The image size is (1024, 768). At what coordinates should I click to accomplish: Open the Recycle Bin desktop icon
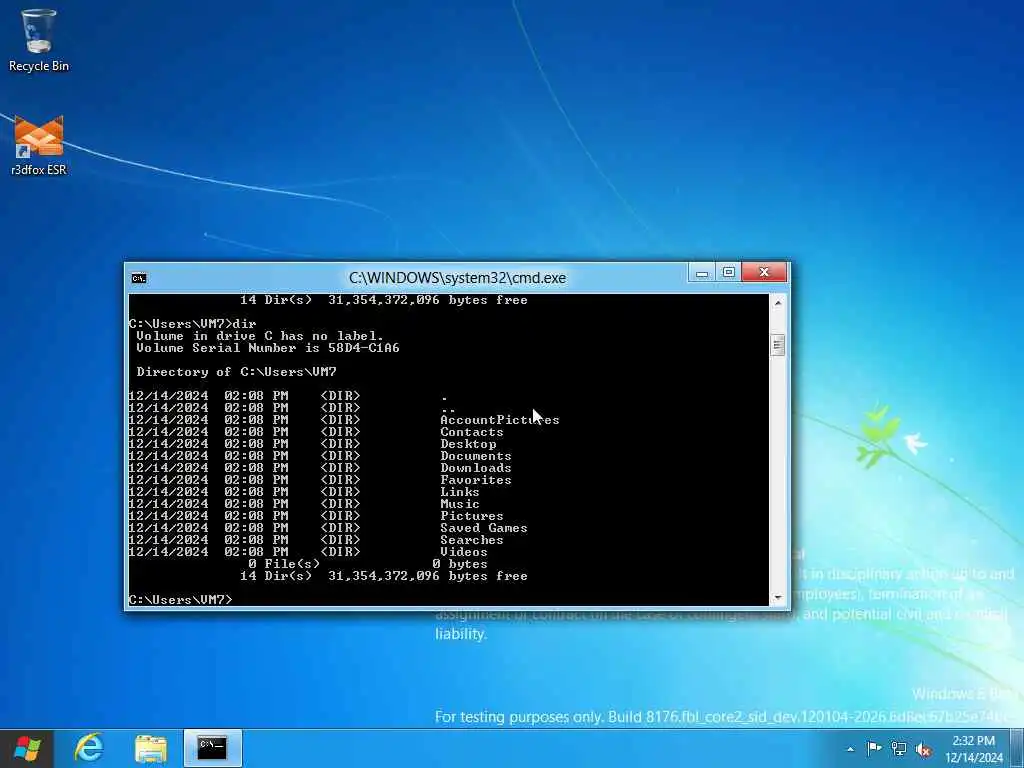(39, 40)
